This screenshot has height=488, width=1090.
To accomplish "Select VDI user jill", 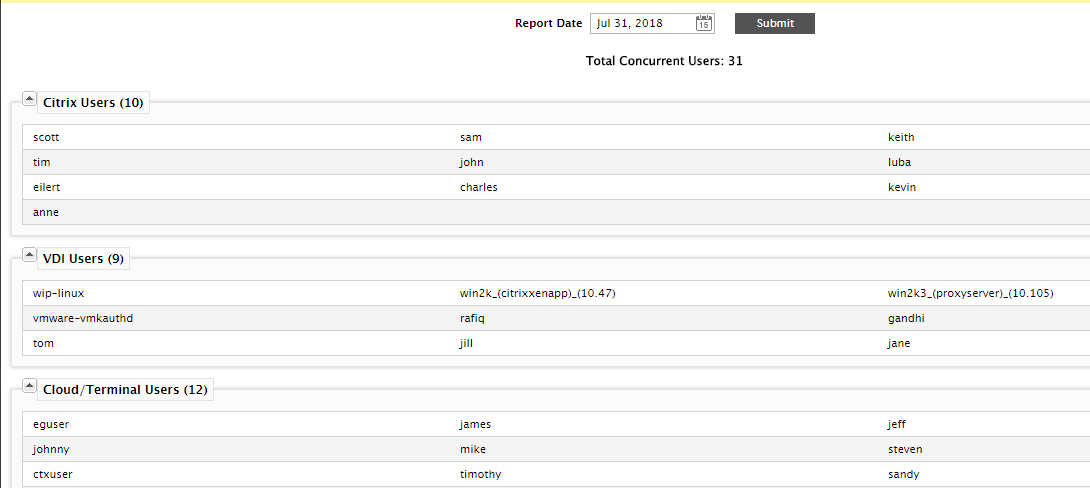I will pyautogui.click(x=466, y=343).
